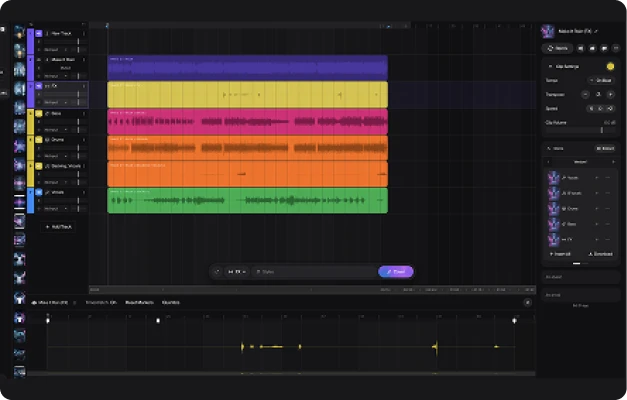Open the New Track options menu

84,34
